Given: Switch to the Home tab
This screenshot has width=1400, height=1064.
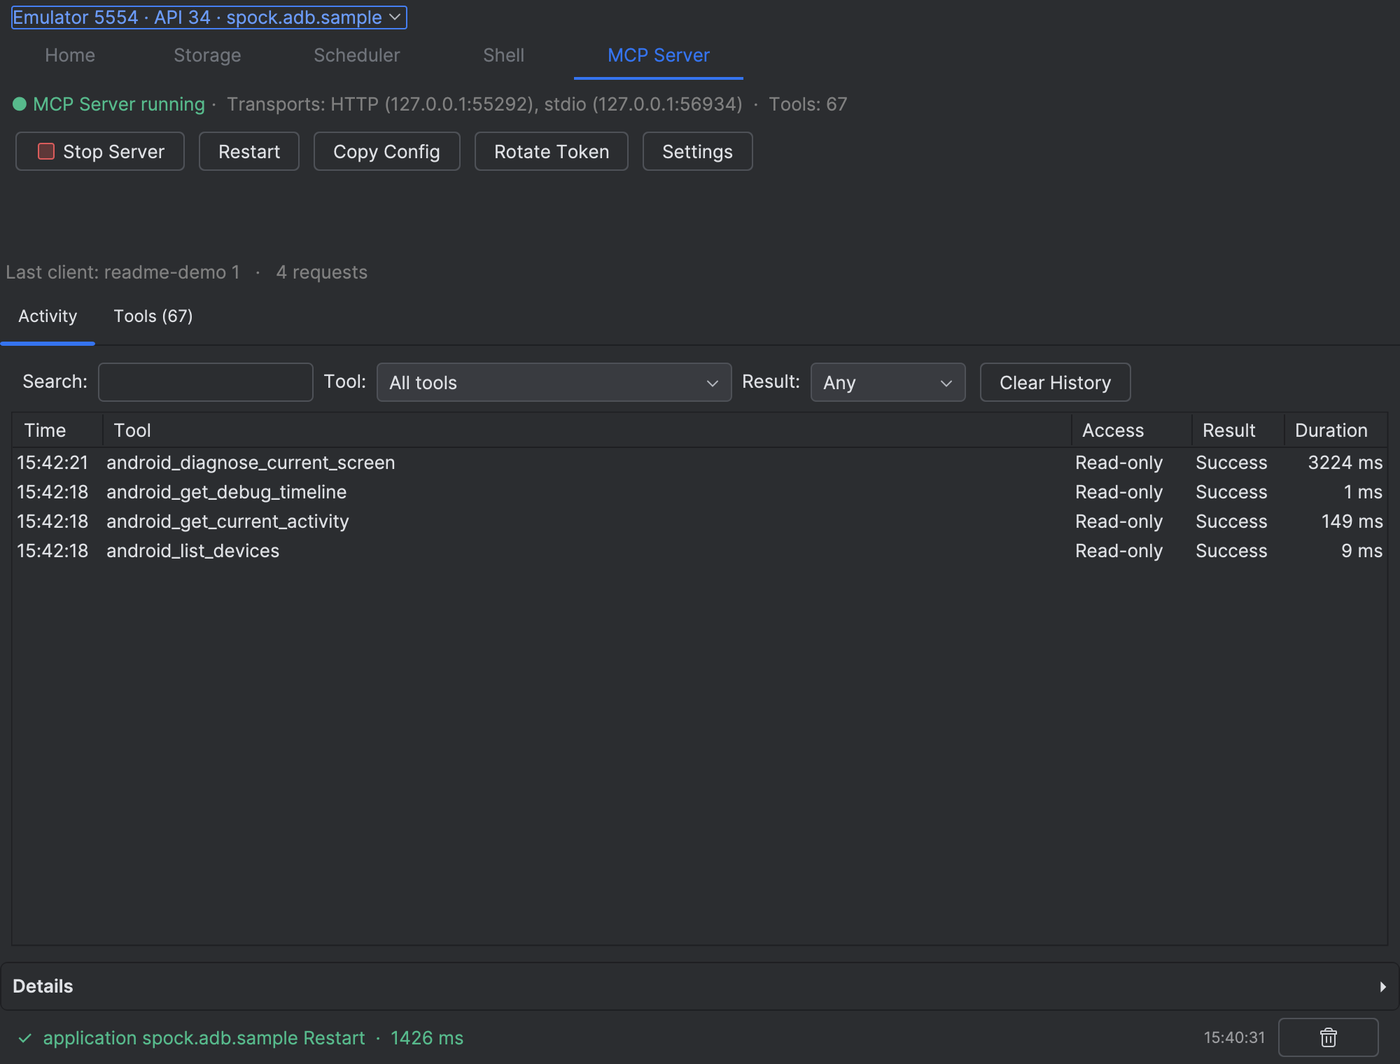Looking at the screenshot, I should tap(70, 55).
